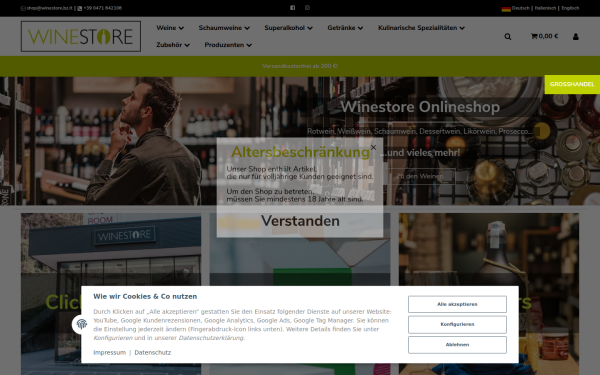Screen dimensions: 600x375
Task: Open the search magnifier icon
Action: (x=507, y=37)
